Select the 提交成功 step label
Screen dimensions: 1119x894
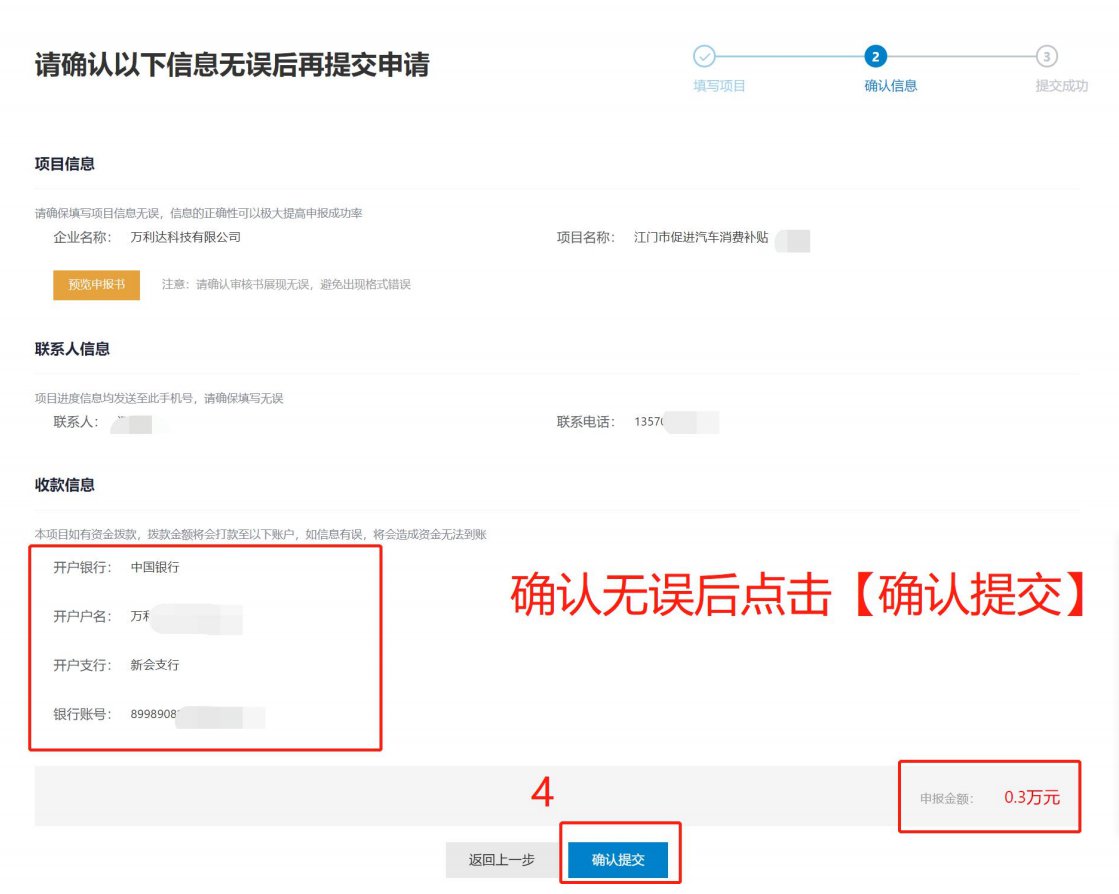point(1061,86)
